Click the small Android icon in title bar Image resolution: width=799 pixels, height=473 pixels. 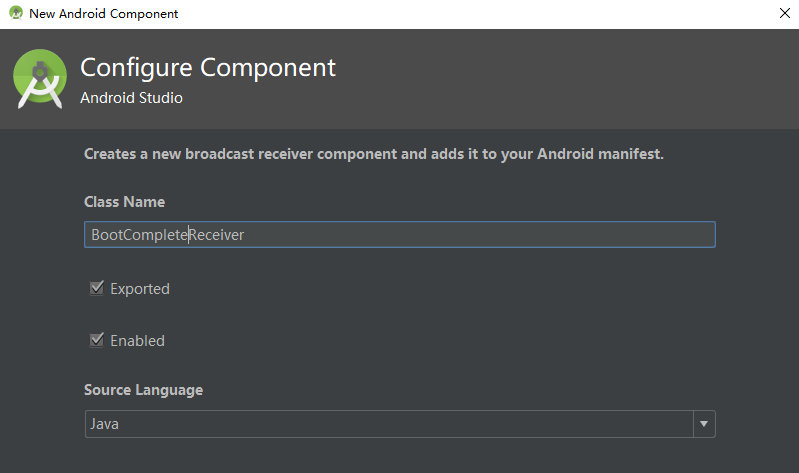(x=16, y=13)
